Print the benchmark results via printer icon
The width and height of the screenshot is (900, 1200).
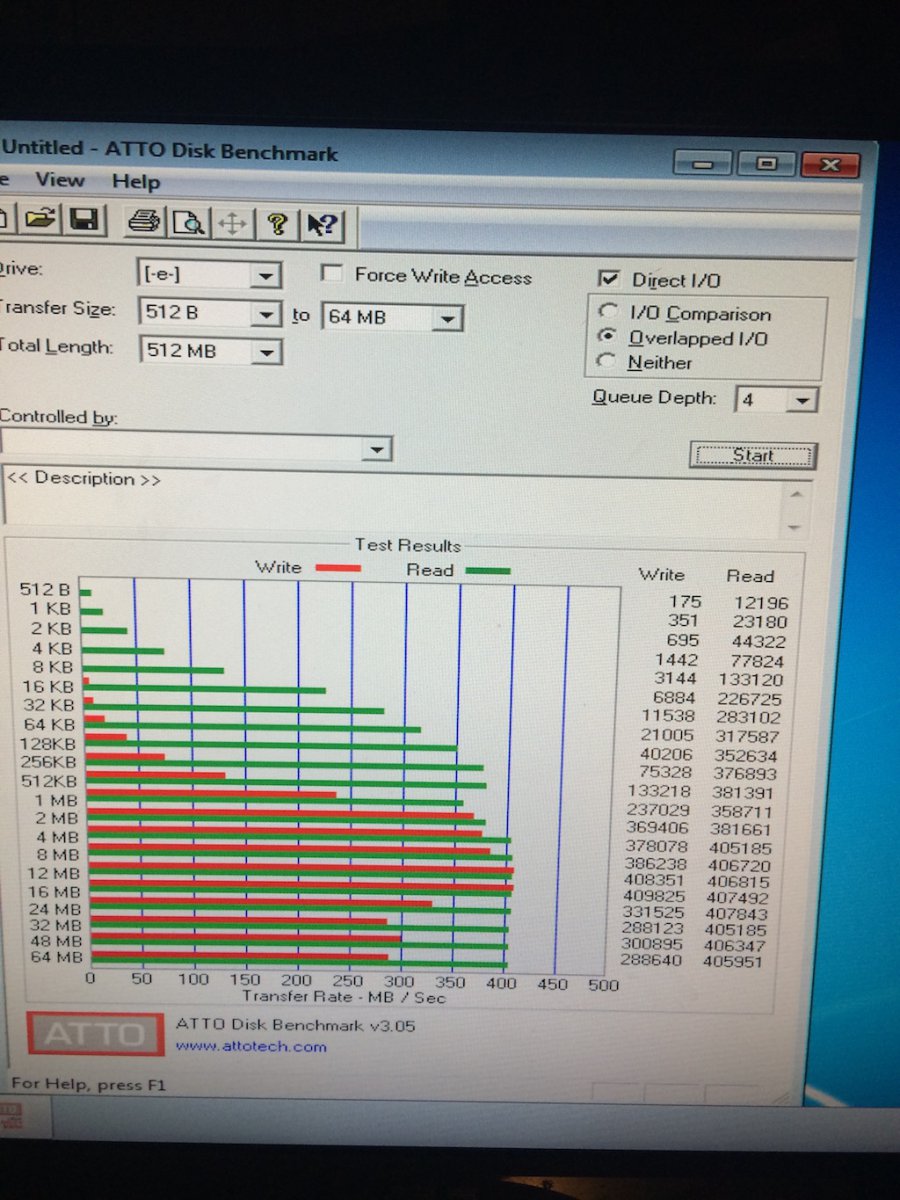click(x=145, y=222)
